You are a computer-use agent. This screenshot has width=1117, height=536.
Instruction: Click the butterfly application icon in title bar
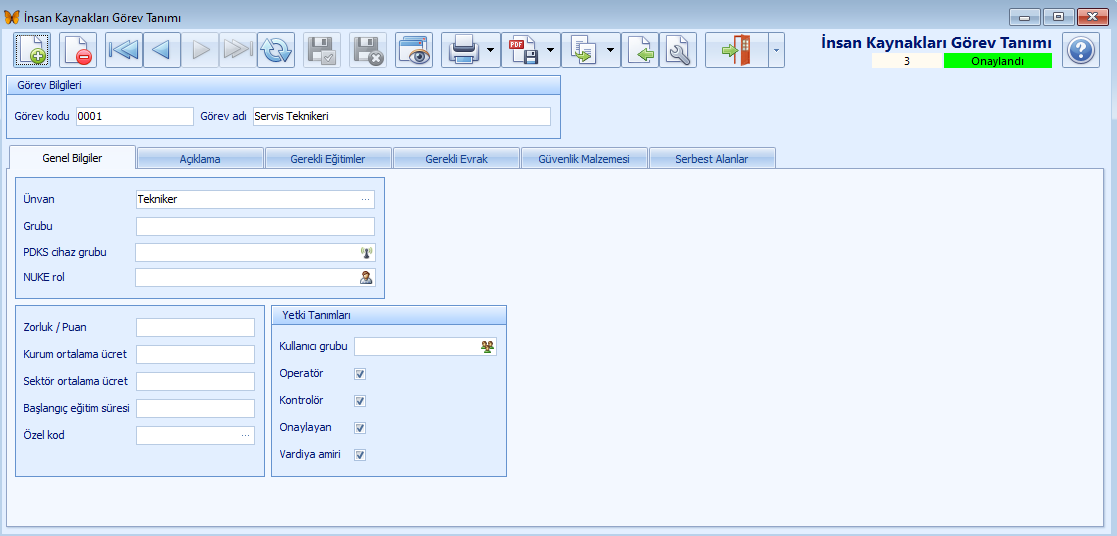(x=11, y=17)
